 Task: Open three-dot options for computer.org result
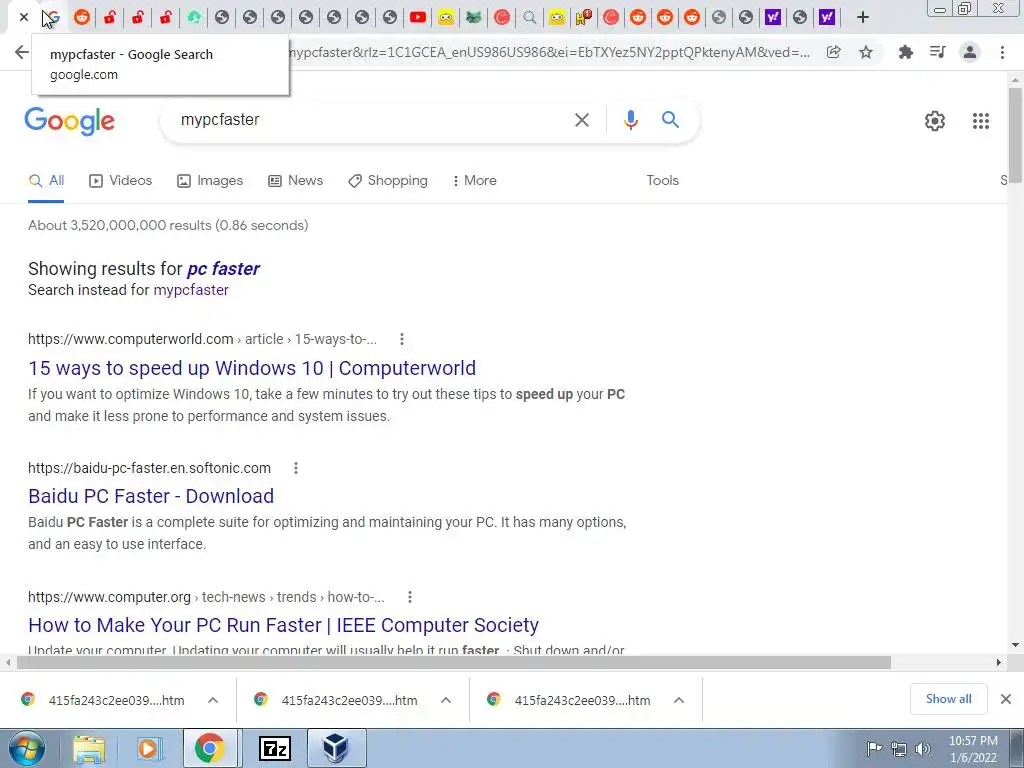tap(409, 597)
